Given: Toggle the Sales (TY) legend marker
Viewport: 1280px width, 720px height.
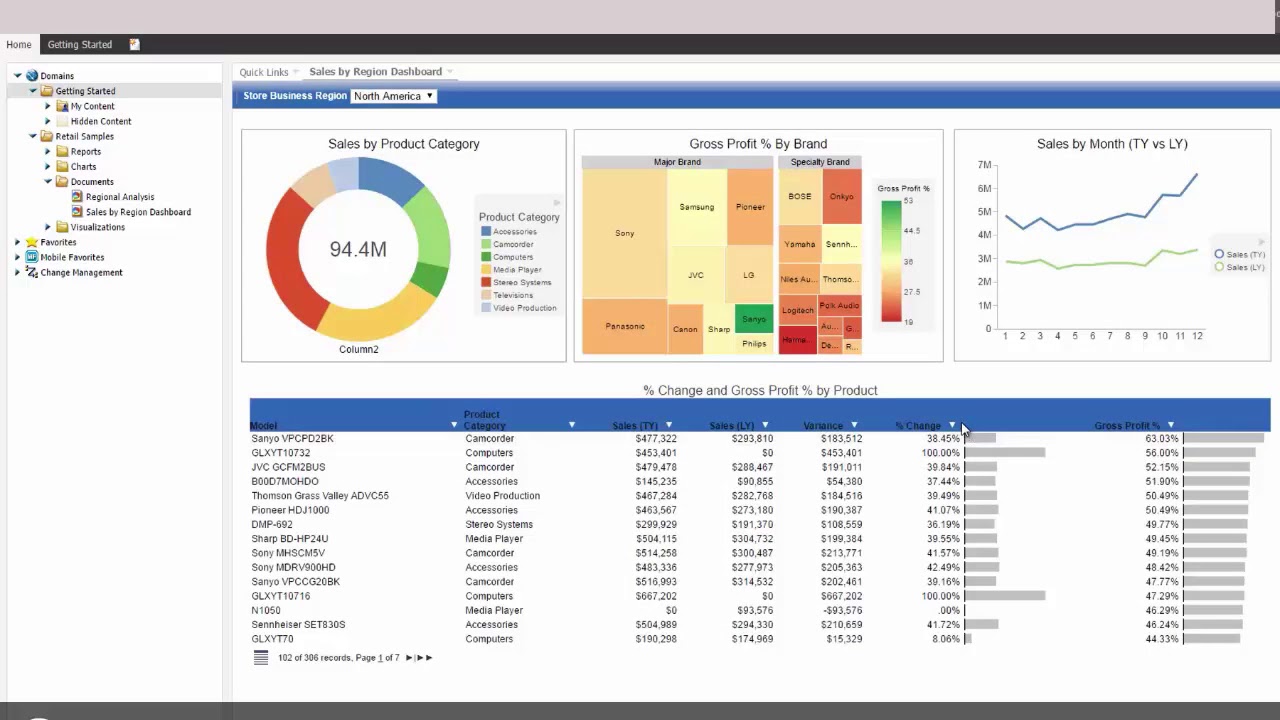Looking at the screenshot, I should [x=1219, y=254].
